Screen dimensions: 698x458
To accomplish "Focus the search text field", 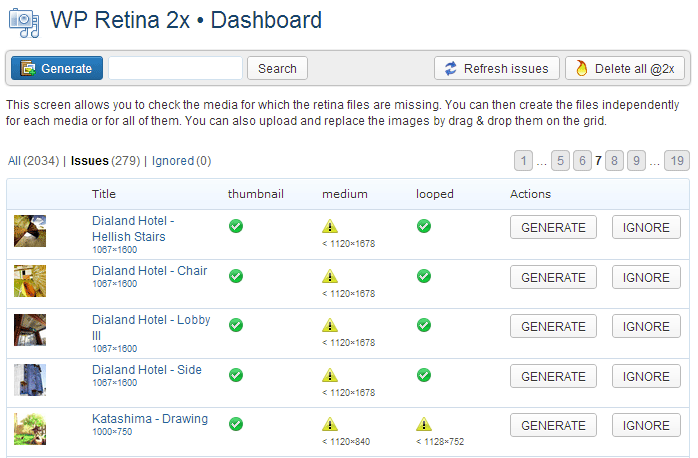I will coord(175,68).
